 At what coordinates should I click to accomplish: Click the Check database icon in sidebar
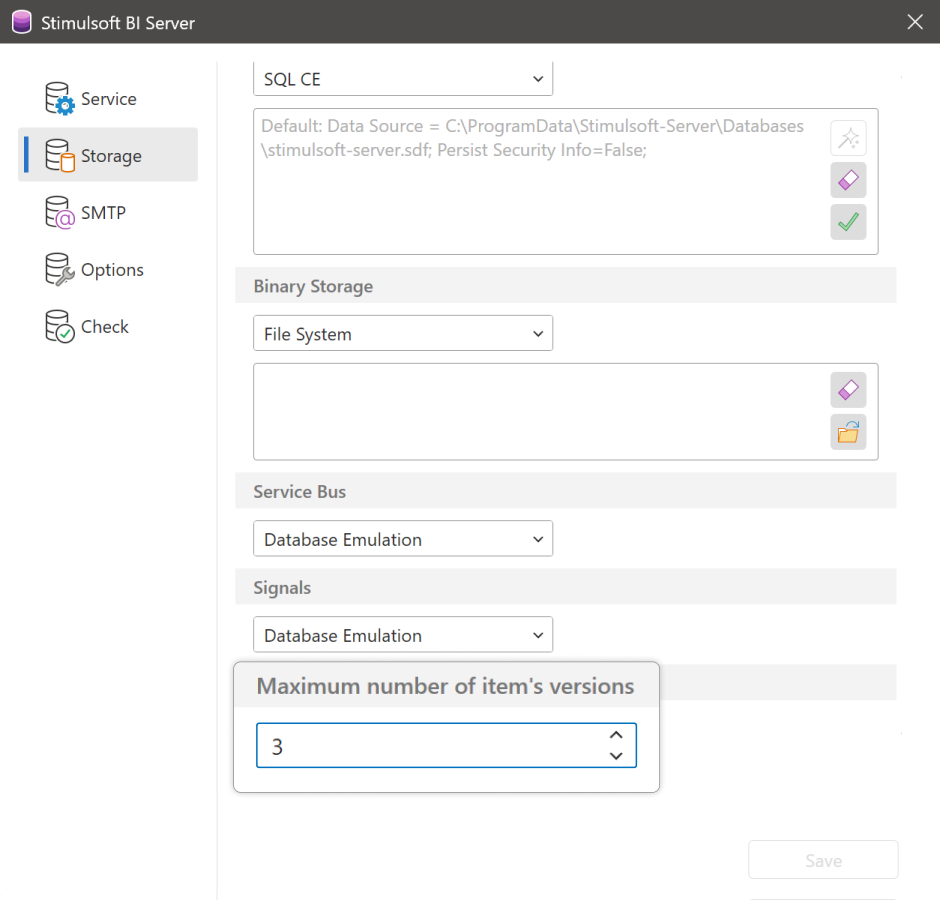point(60,327)
